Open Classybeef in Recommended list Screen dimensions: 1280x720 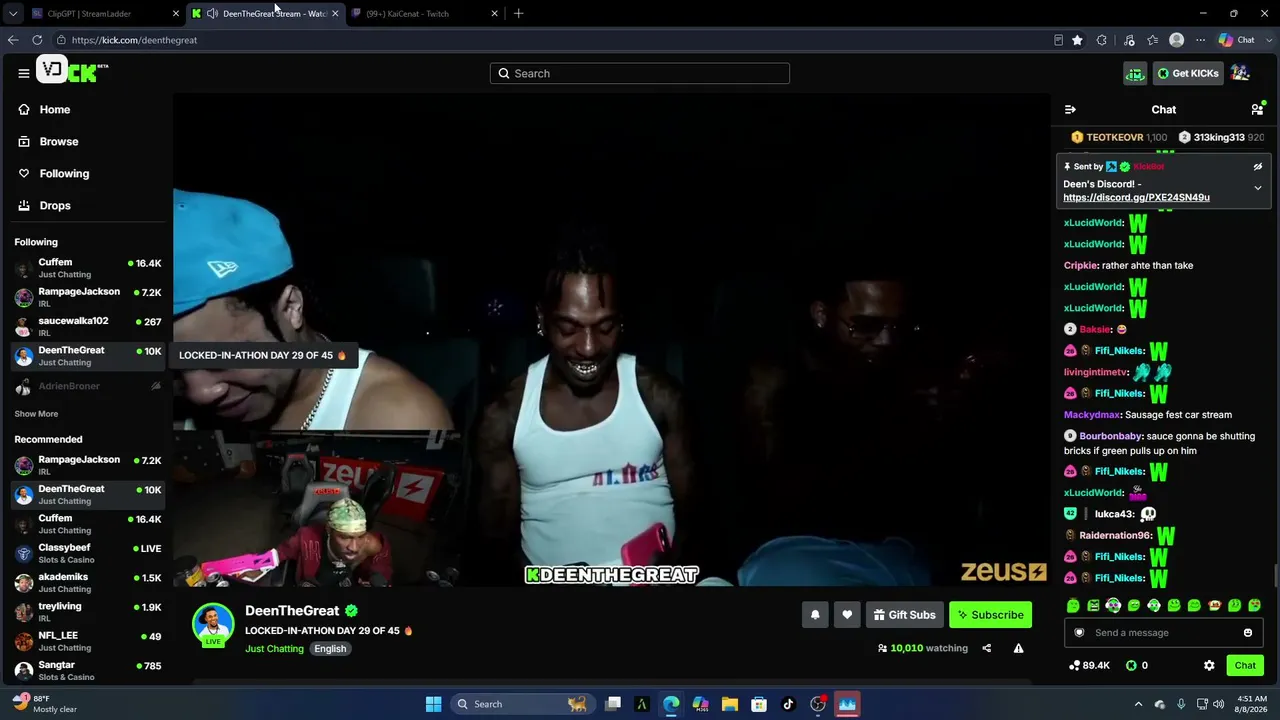[x=88, y=553]
